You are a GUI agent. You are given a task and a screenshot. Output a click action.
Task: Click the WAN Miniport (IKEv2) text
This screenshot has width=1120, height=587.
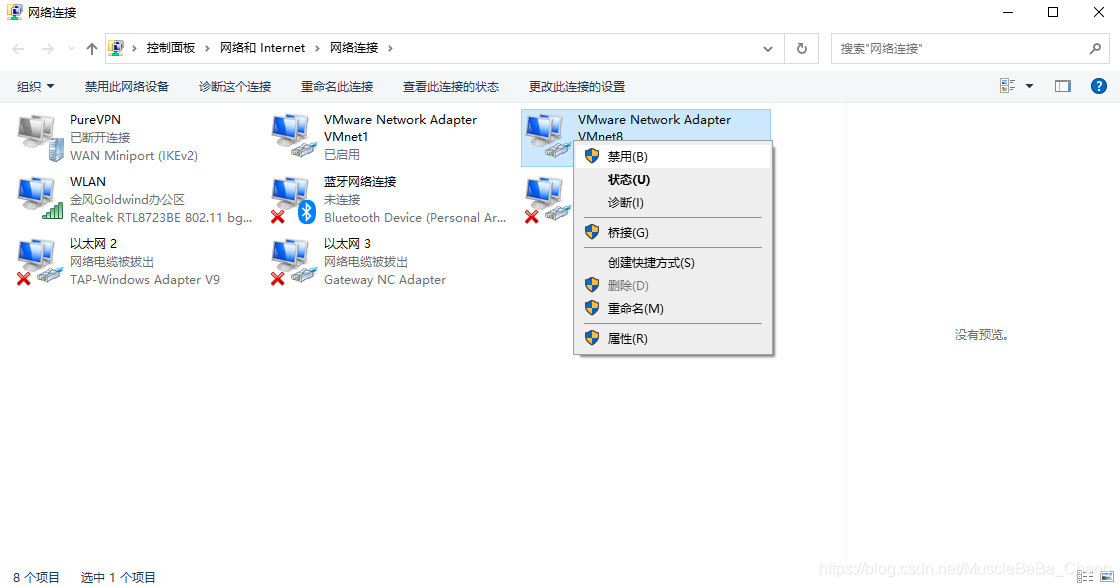pyautogui.click(x=134, y=155)
